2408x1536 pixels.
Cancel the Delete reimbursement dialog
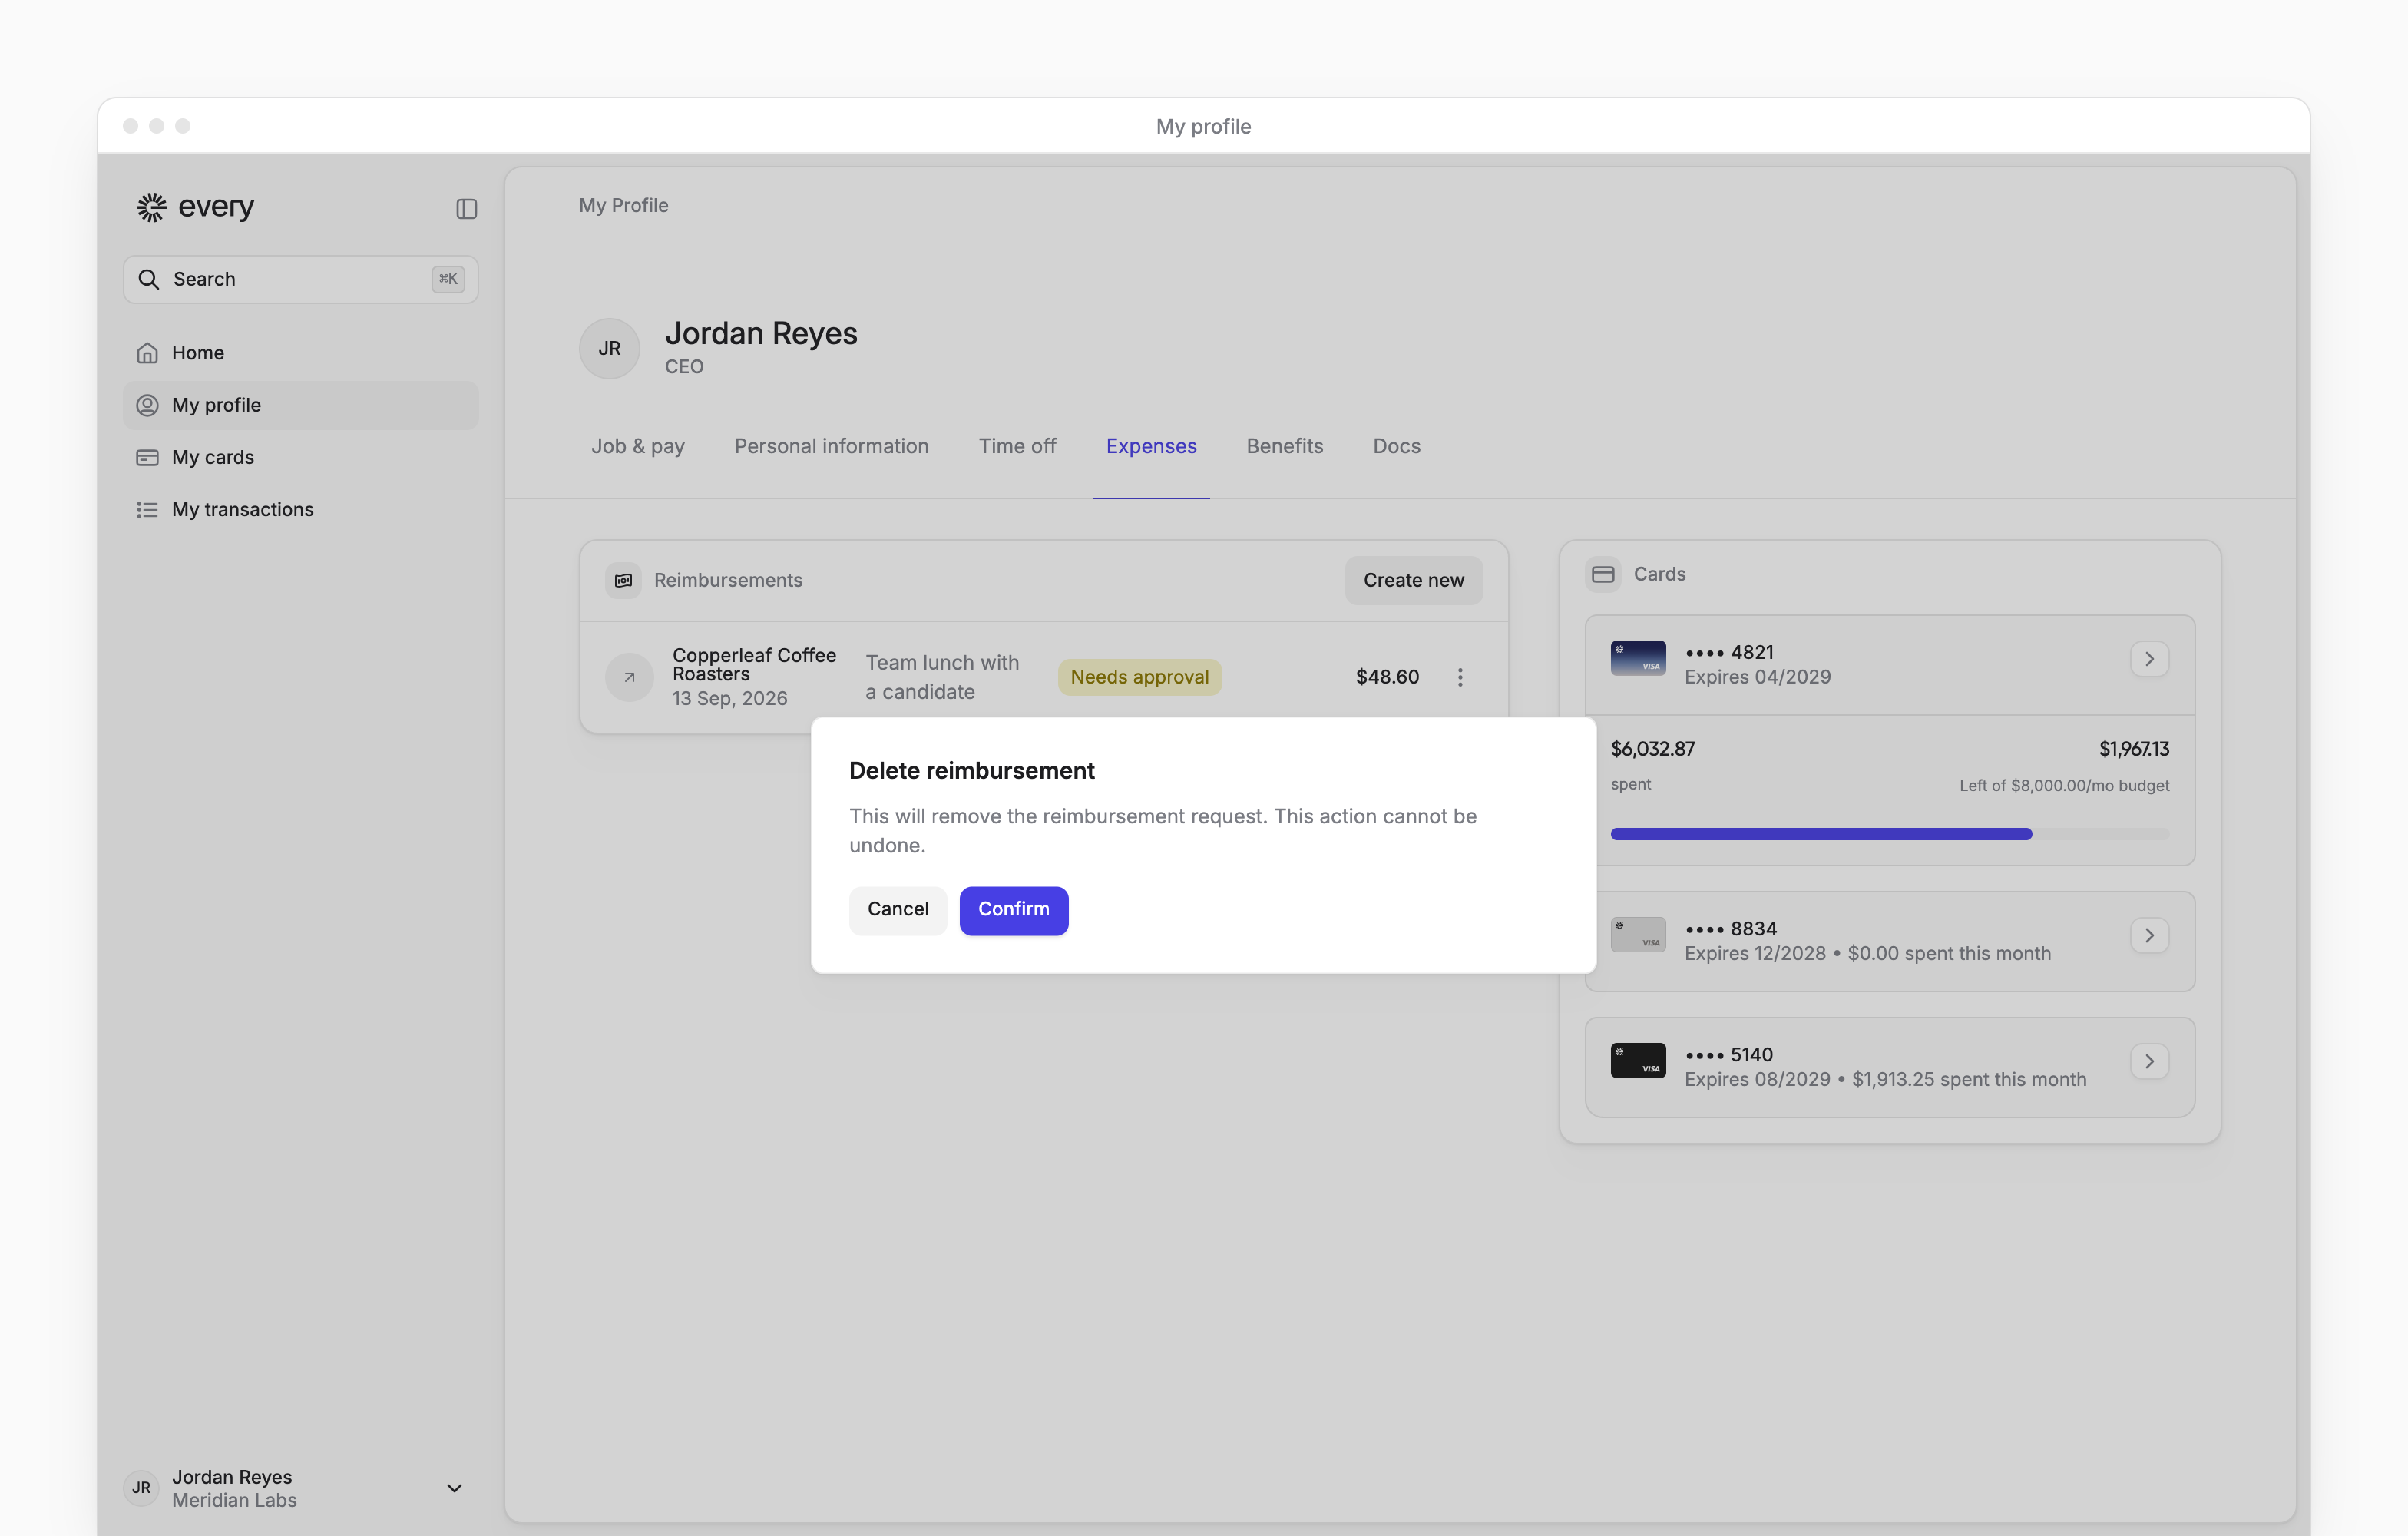point(898,910)
